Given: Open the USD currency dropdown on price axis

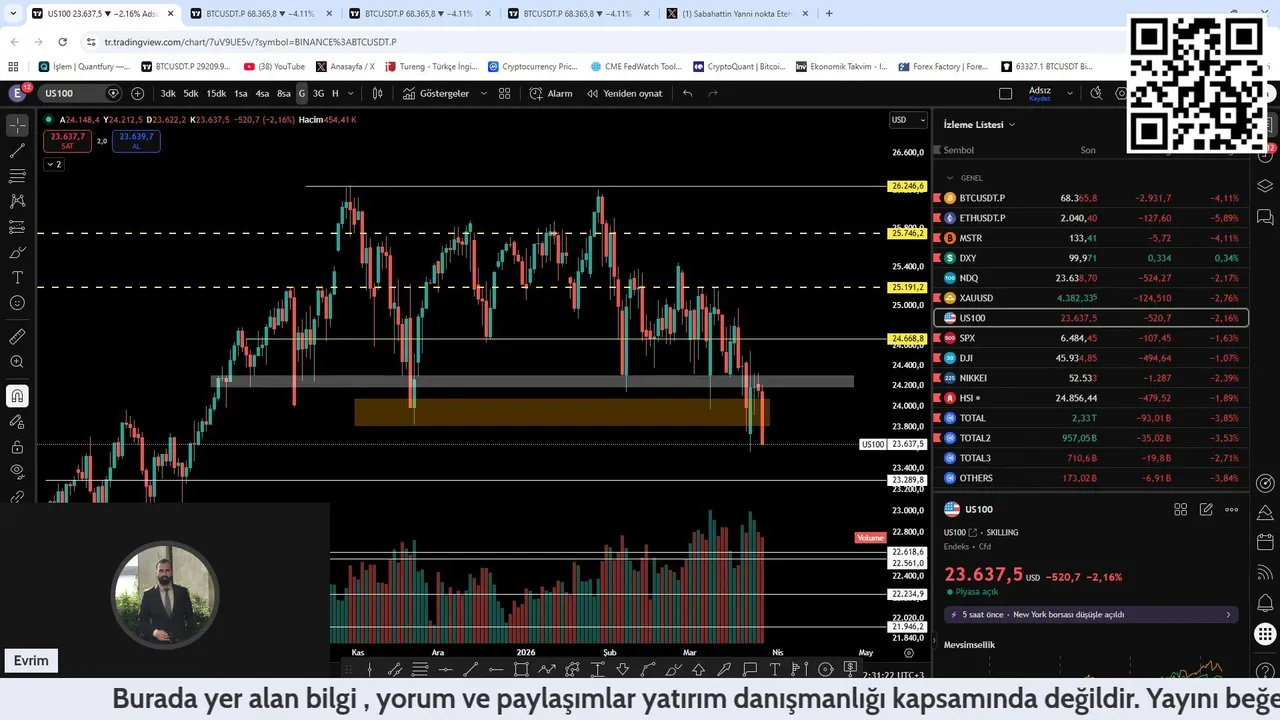Looking at the screenshot, I should (908, 120).
